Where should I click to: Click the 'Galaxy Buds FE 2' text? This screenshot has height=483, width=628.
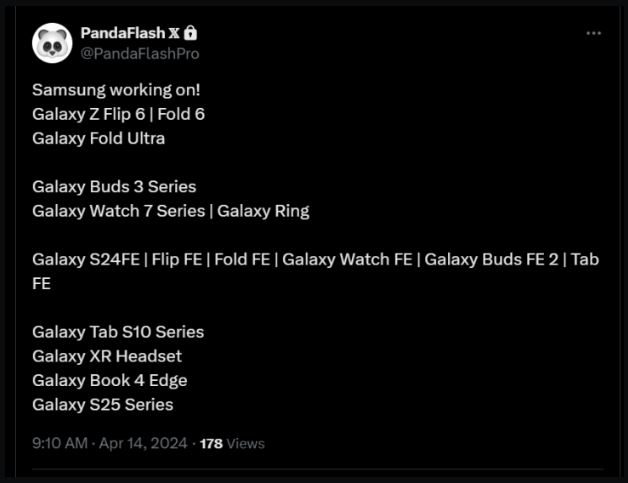(491, 260)
